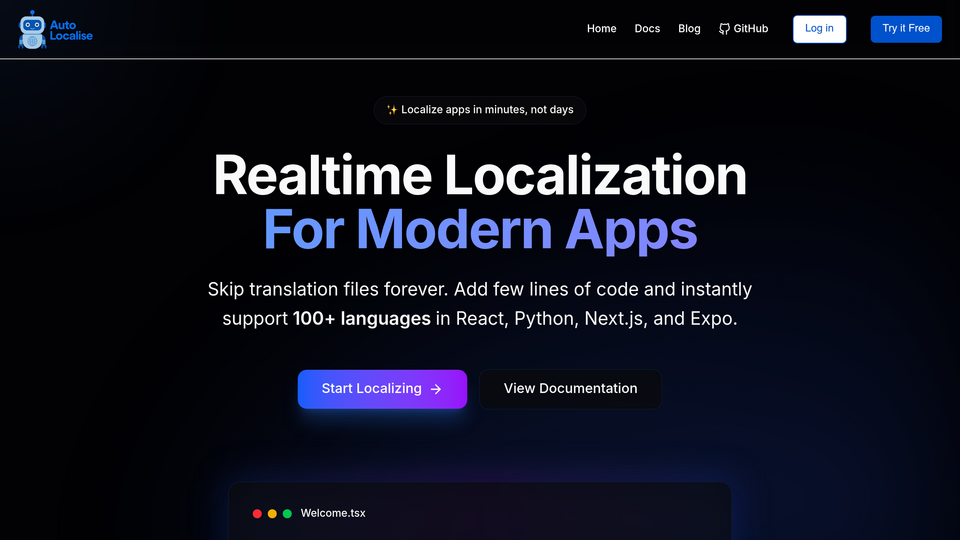Image resolution: width=960 pixels, height=540 pixels.
Task: Click the Auto Localise robot logo
Action: [32, 29]
